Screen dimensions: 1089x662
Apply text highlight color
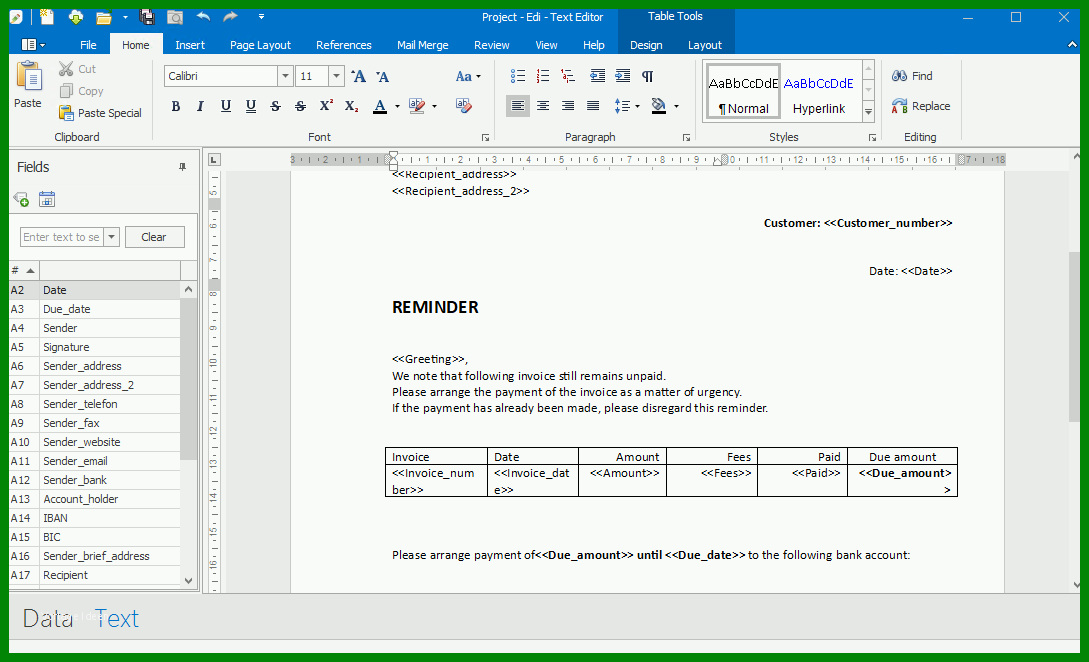pyautogui.click(x=417, y=106)
